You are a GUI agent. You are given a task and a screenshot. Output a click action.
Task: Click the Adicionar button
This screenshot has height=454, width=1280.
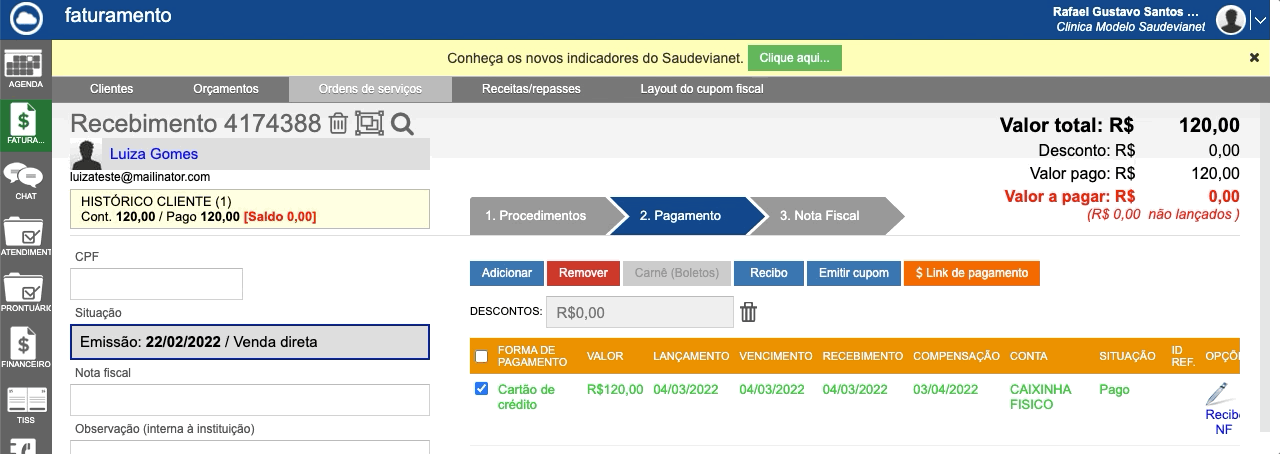[507, 273]
